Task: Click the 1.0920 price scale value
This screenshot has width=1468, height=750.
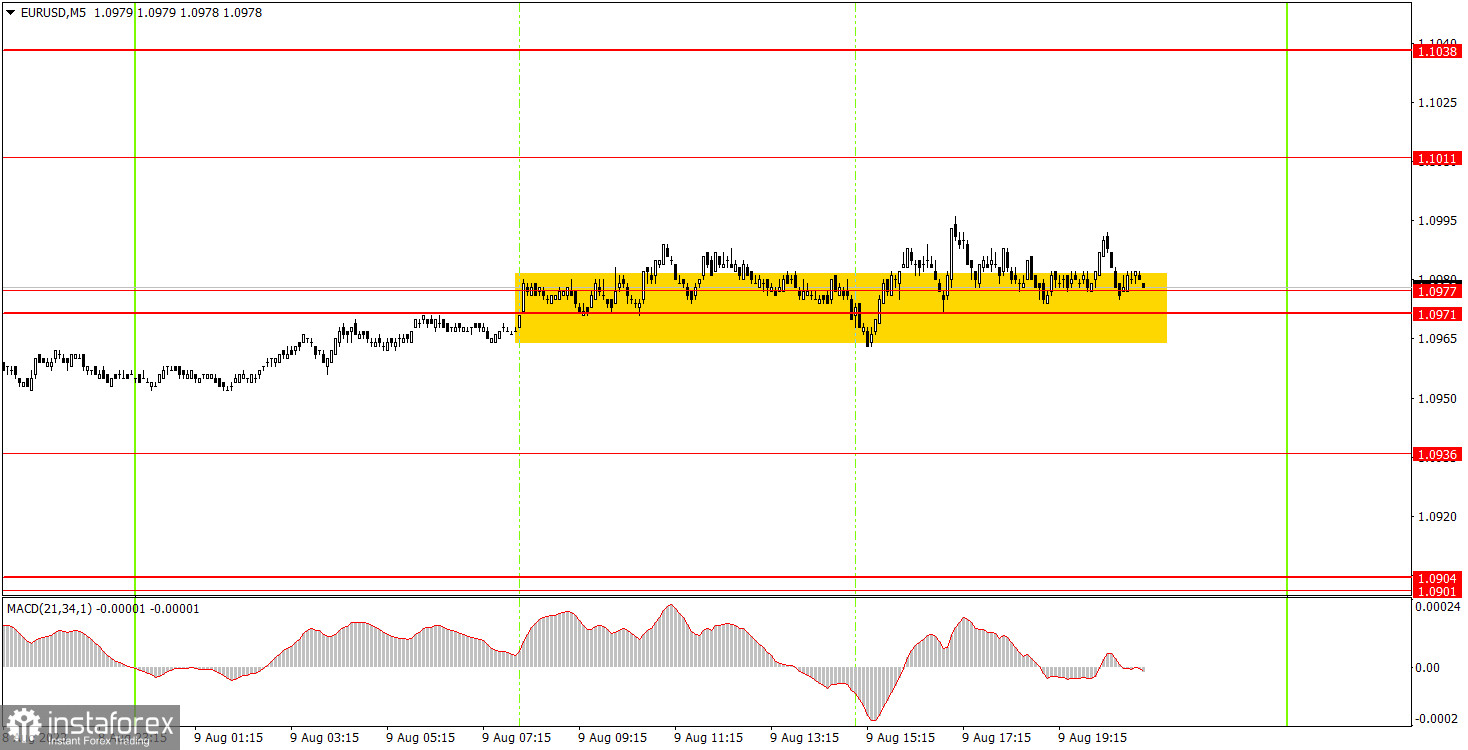Action: 1438,517
